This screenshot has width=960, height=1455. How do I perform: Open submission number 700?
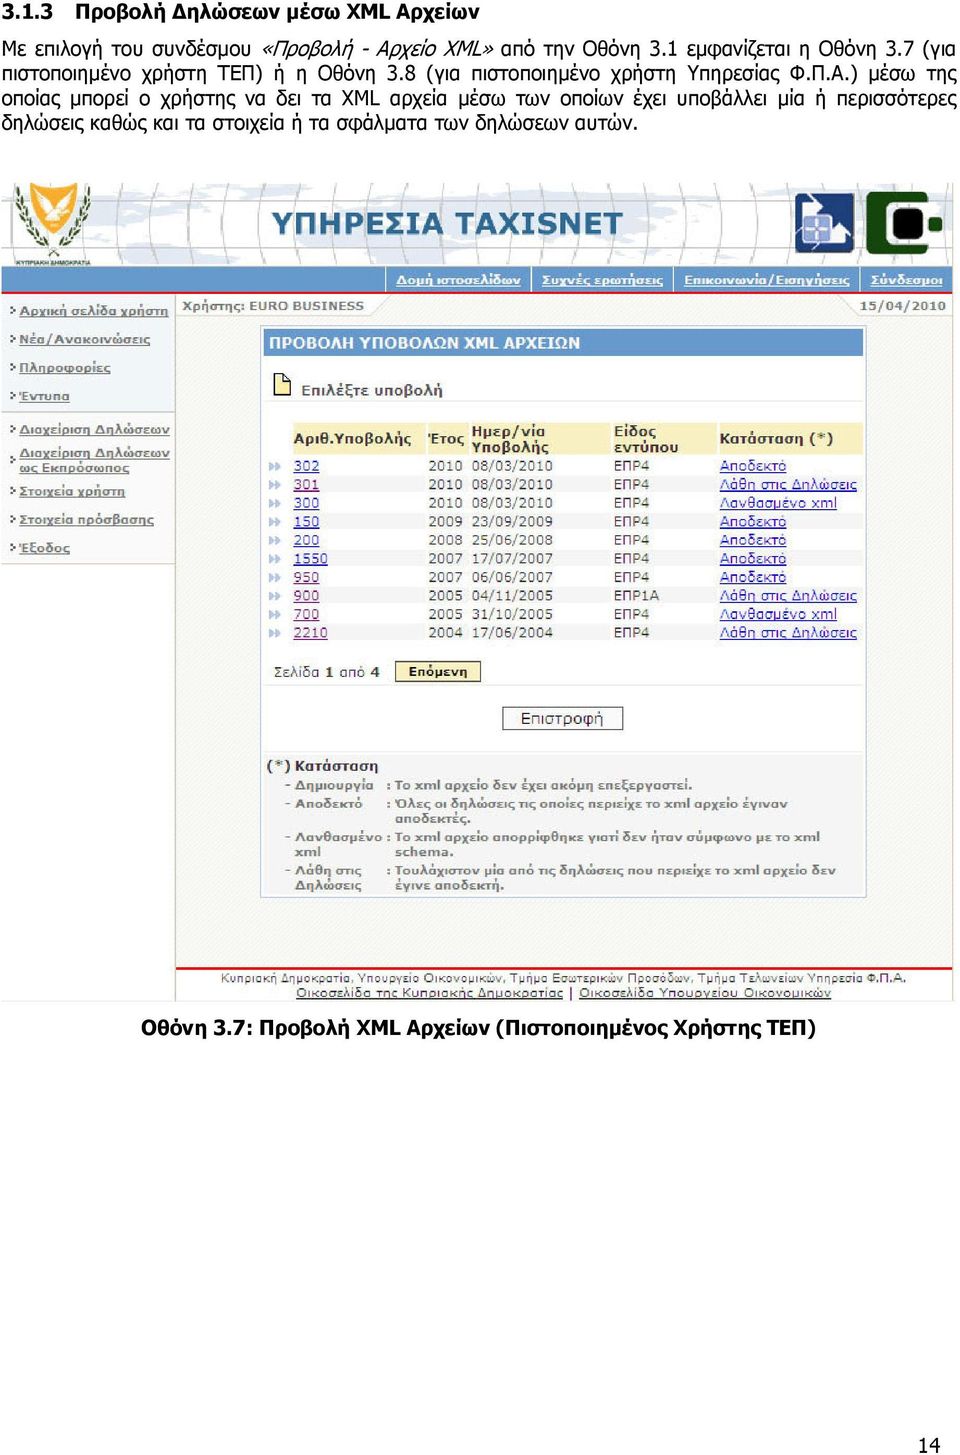[x=306, y=614]
